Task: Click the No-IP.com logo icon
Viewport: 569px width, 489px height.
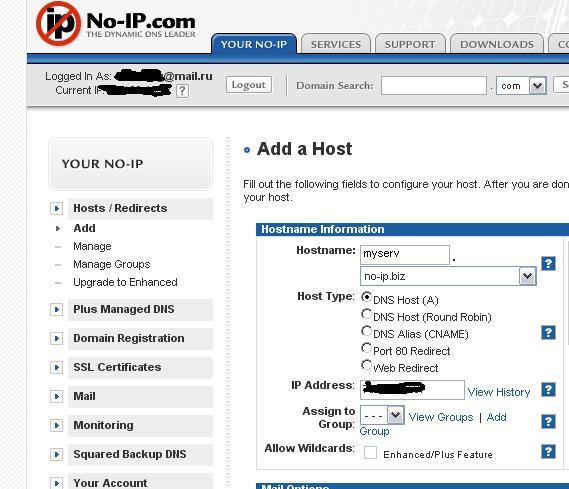Action: 58,24
